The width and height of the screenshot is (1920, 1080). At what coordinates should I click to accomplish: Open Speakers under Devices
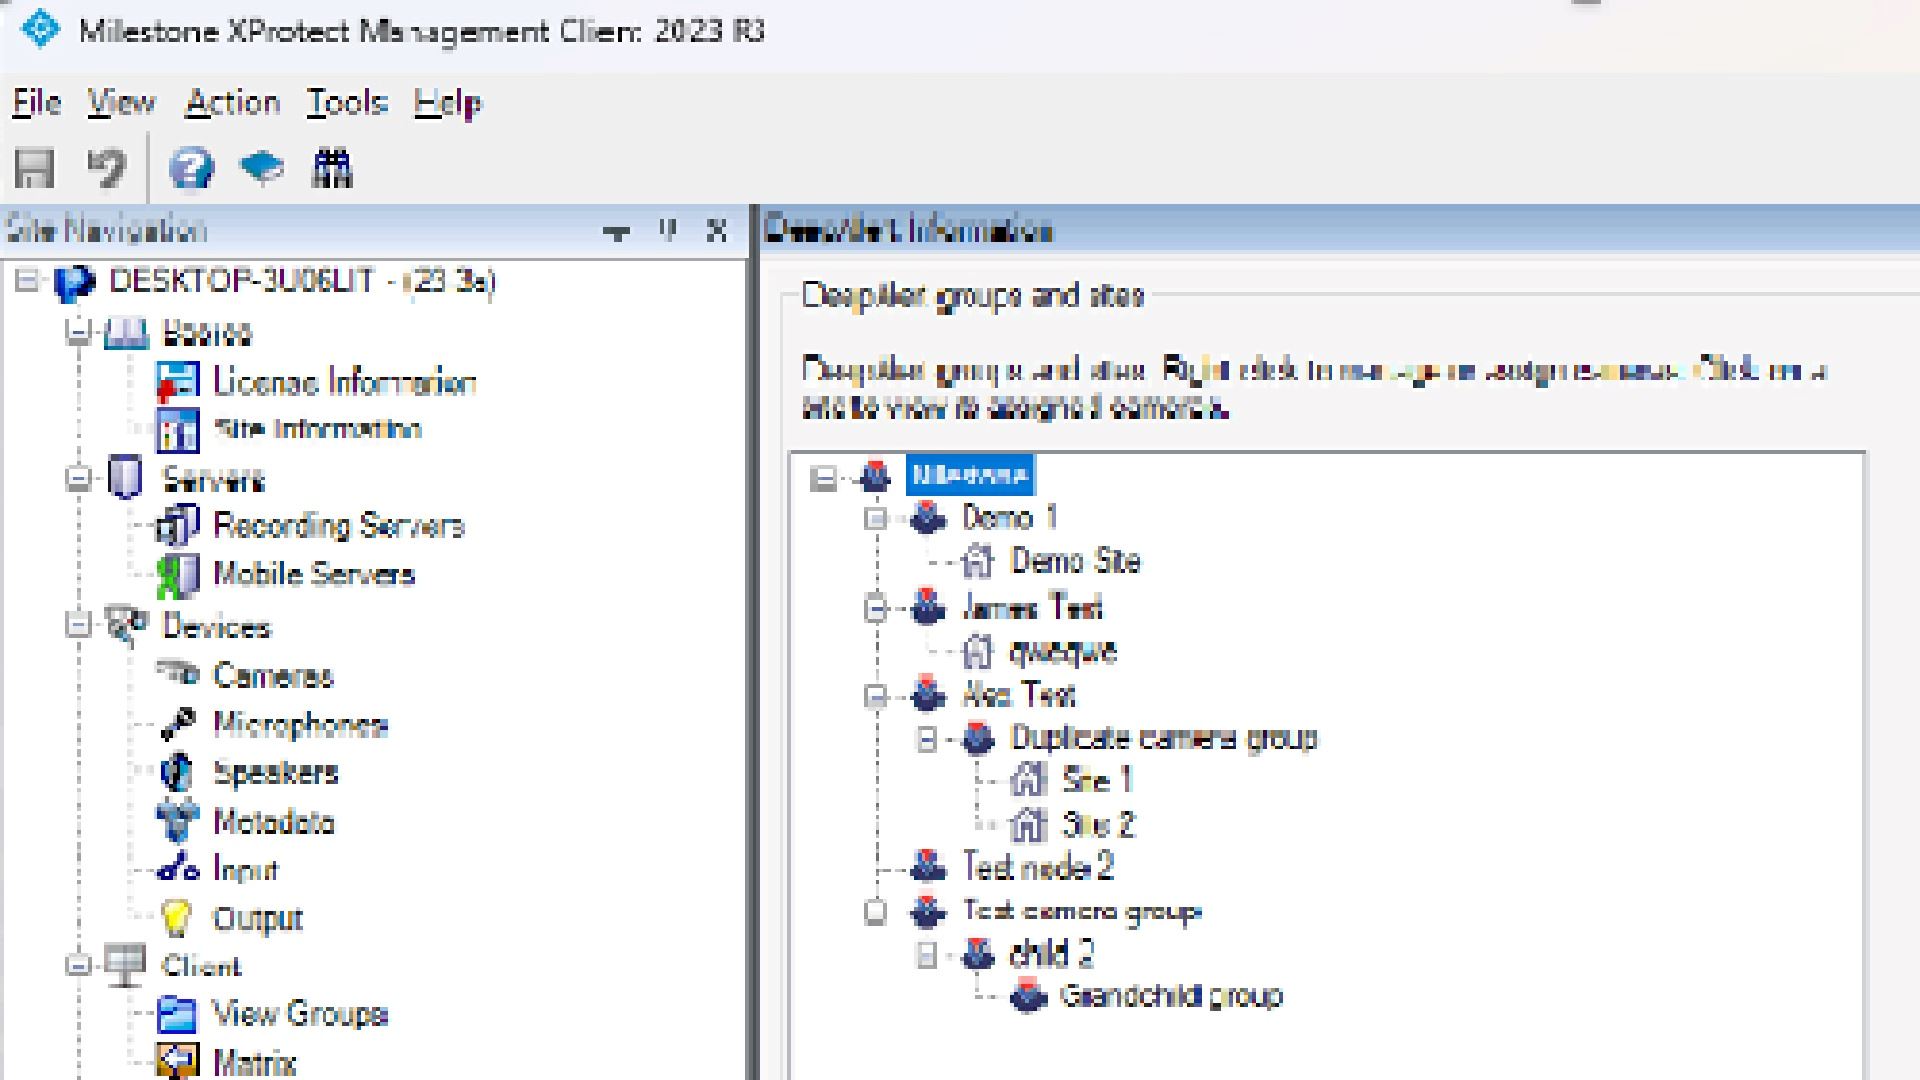click(276, 773)
